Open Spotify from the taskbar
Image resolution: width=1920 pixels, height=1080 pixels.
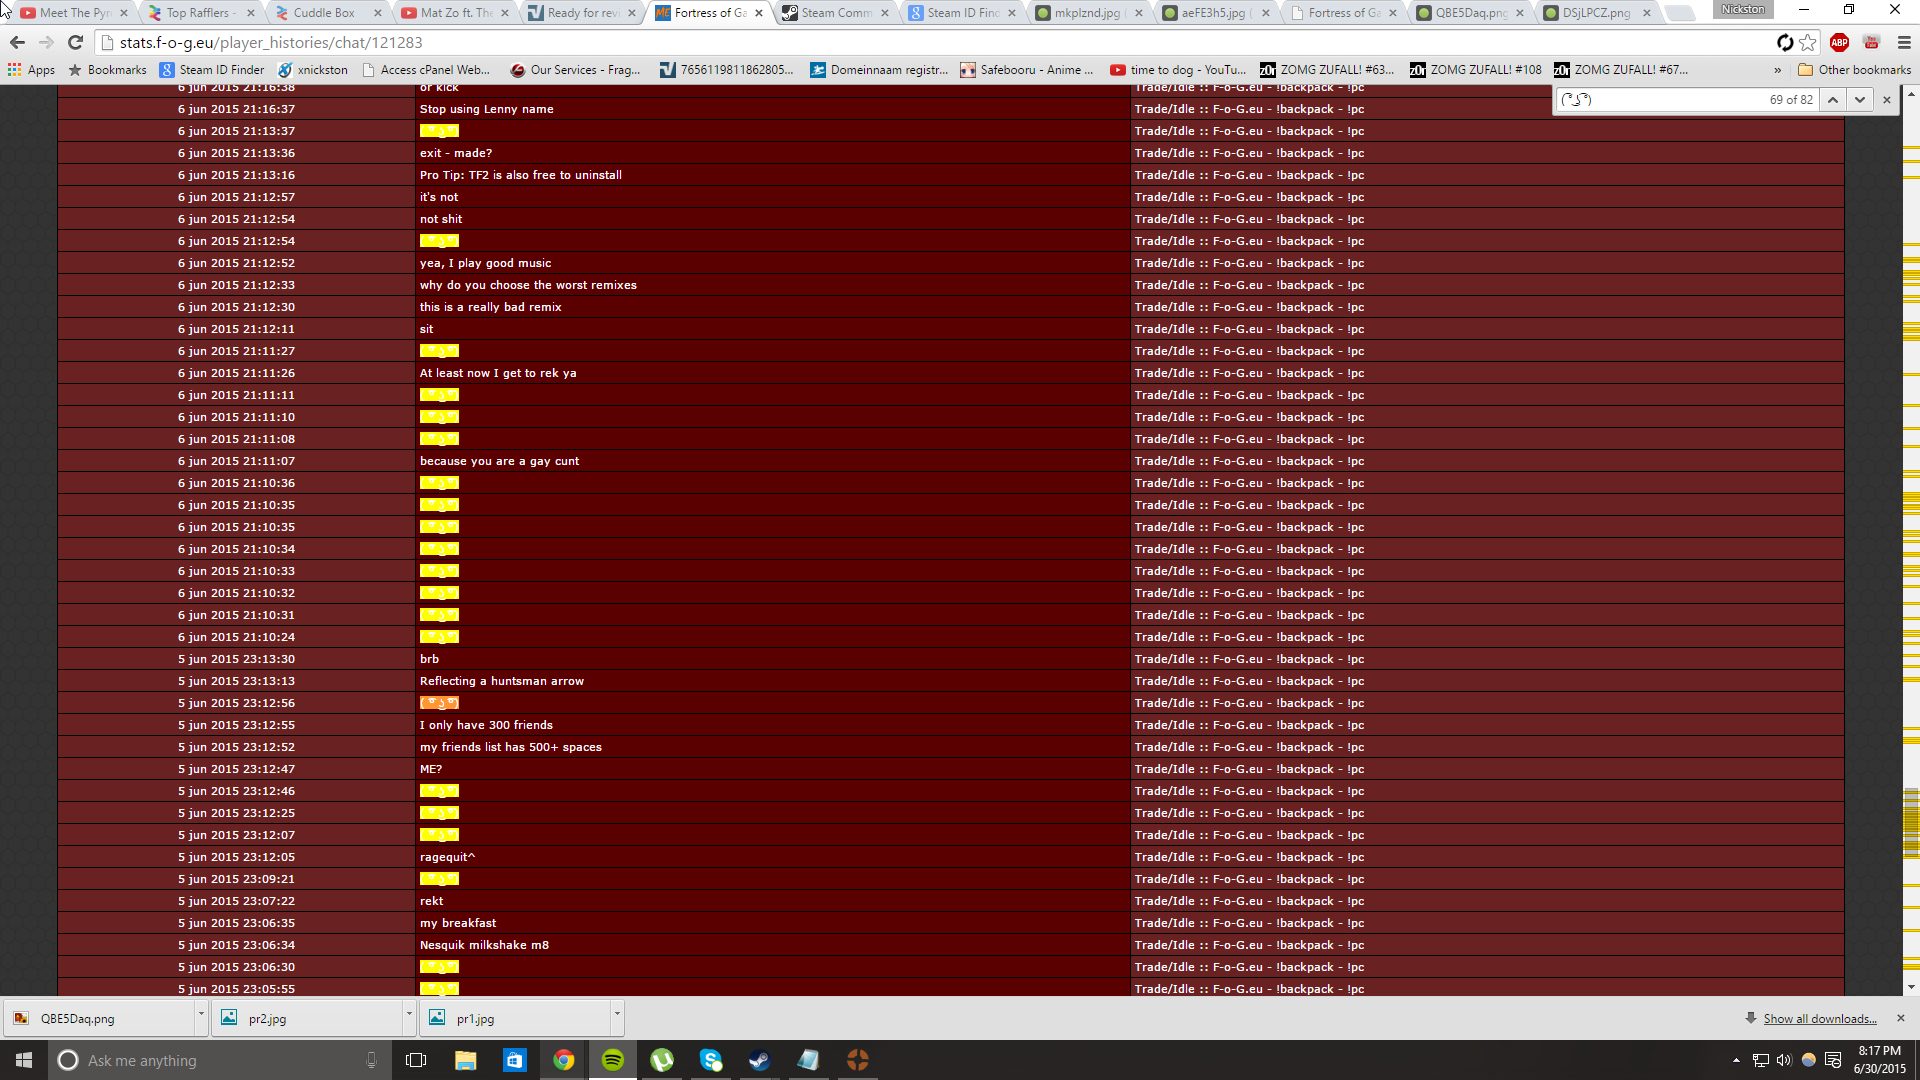click(613, 1060)
